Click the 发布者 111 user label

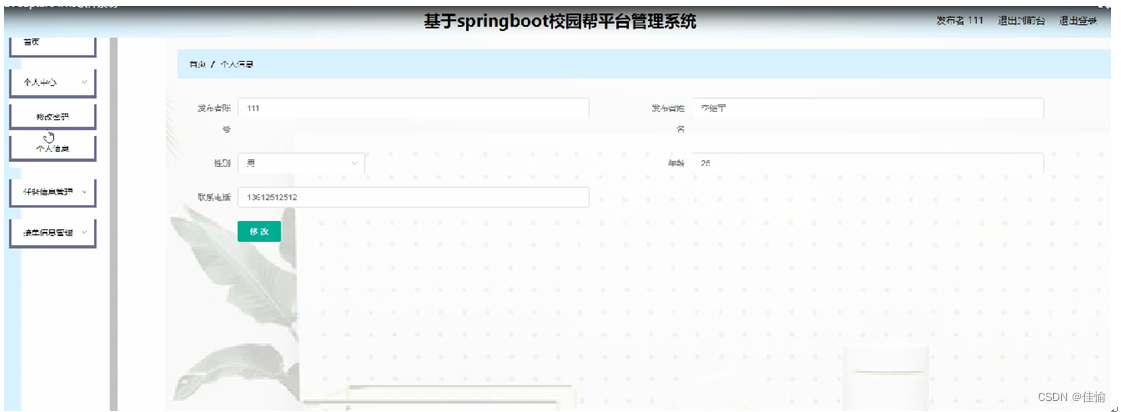[960, 21]
